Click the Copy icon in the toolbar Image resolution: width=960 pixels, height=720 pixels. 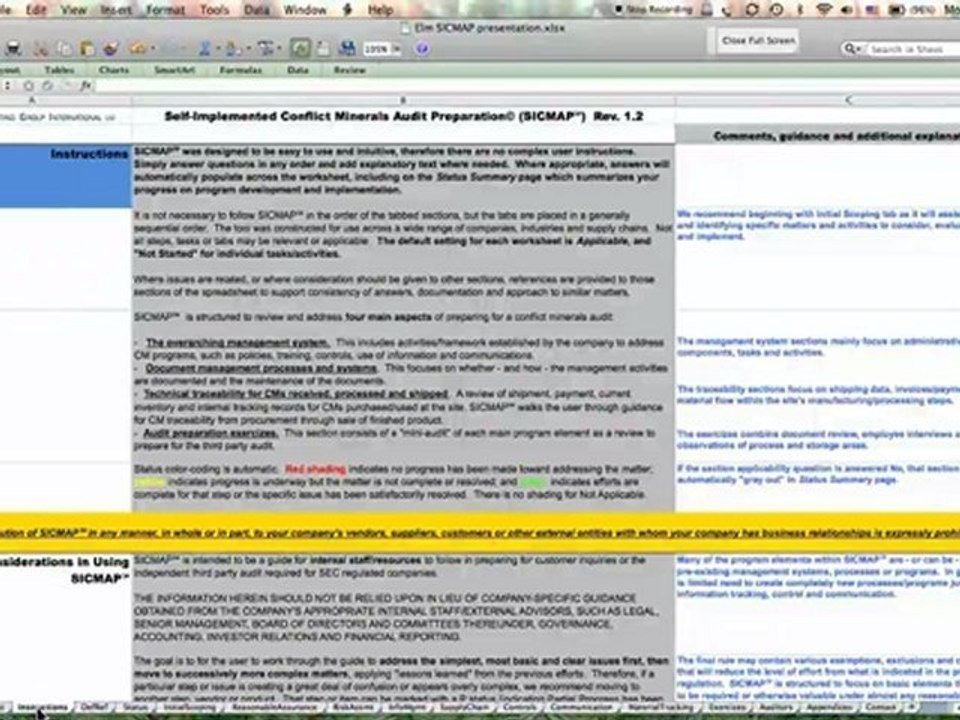coord(64,49)
